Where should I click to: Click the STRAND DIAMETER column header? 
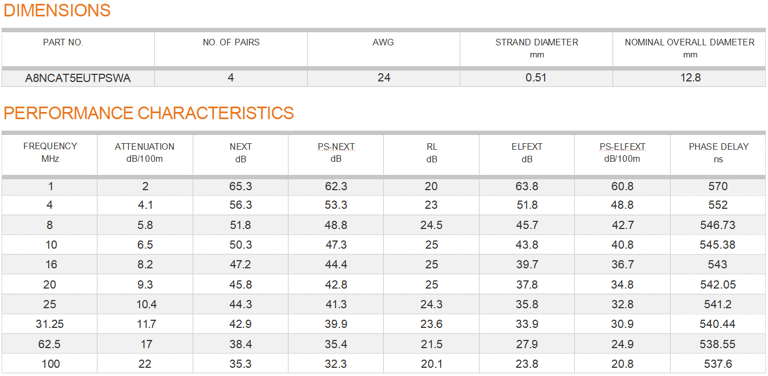[537, 48]
